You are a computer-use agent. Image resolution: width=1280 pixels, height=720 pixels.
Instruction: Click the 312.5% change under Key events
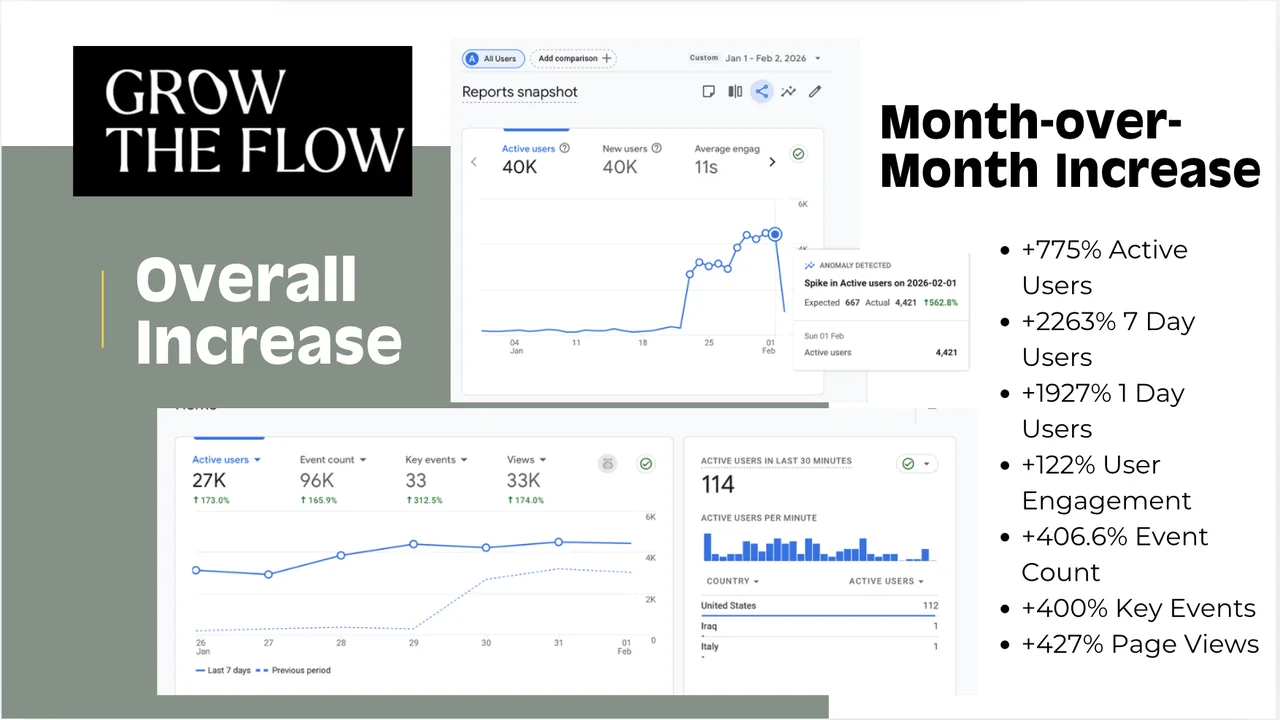click(x=424, y=500)
